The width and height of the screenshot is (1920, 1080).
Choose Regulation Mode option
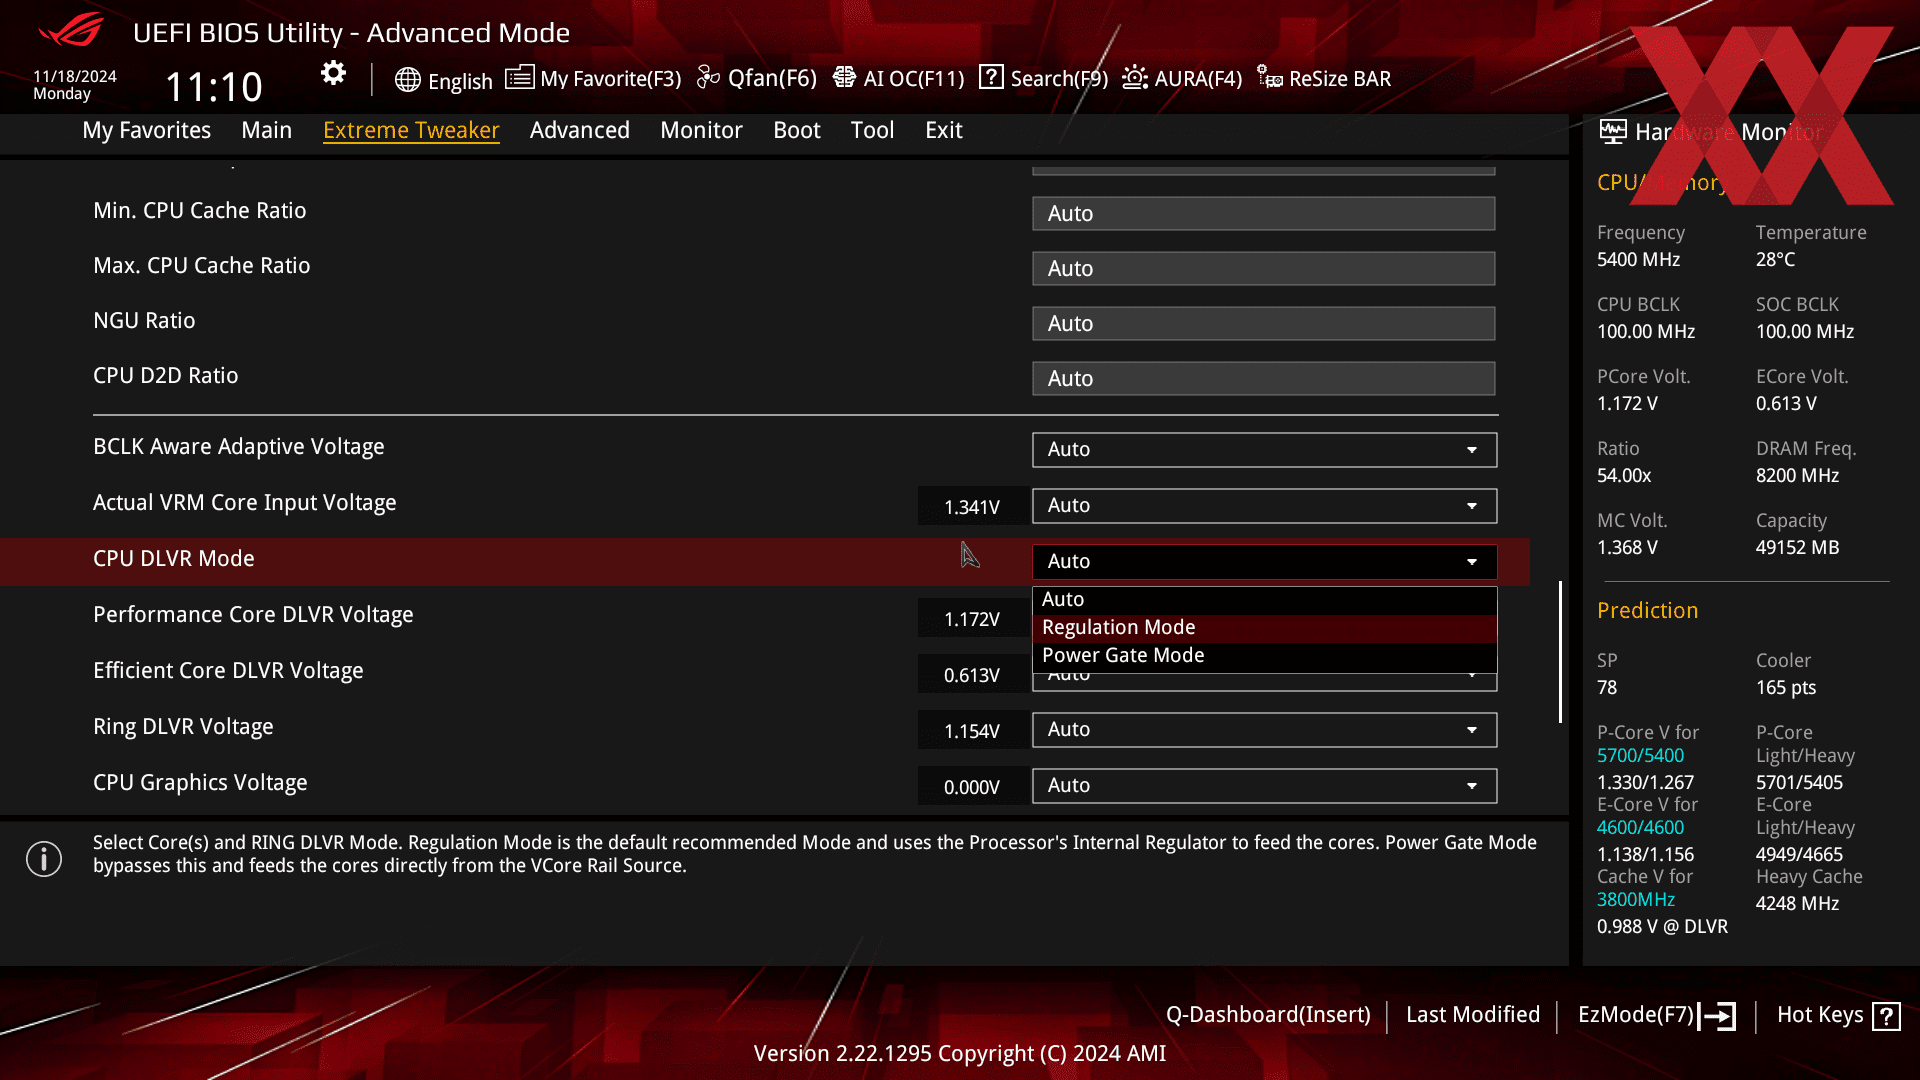click(x=1264, y=627)
